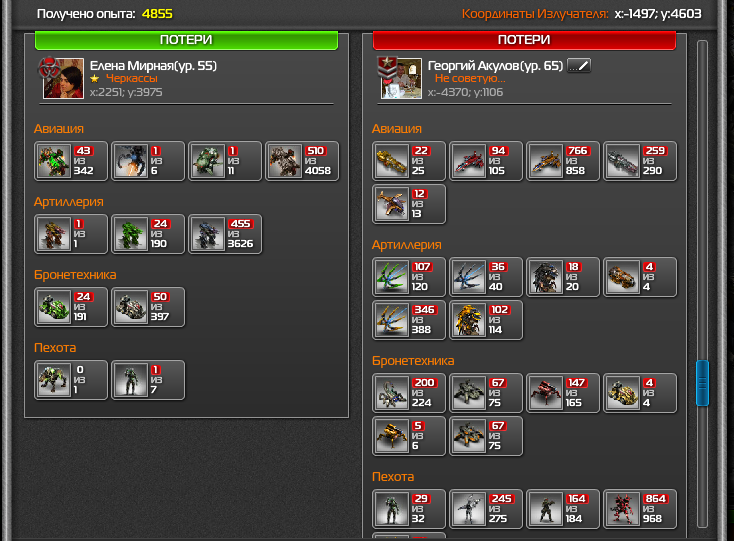This screenshot has width=734, height=541.
Task: Click Георгий Акулов's Авиация heading
Action: (x=396, y=129)
